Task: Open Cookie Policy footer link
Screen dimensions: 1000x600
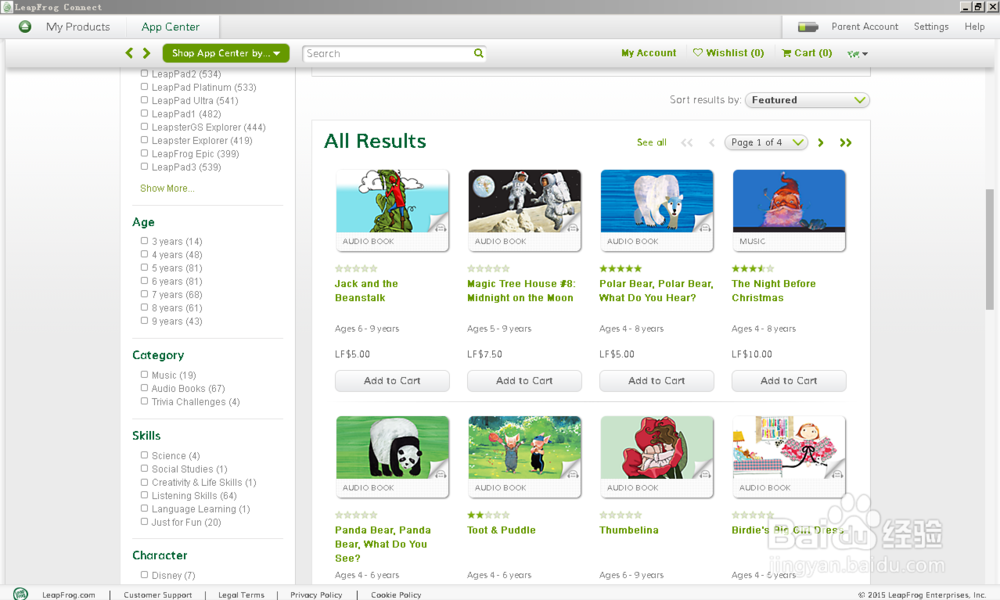Action: coord(396,595)
